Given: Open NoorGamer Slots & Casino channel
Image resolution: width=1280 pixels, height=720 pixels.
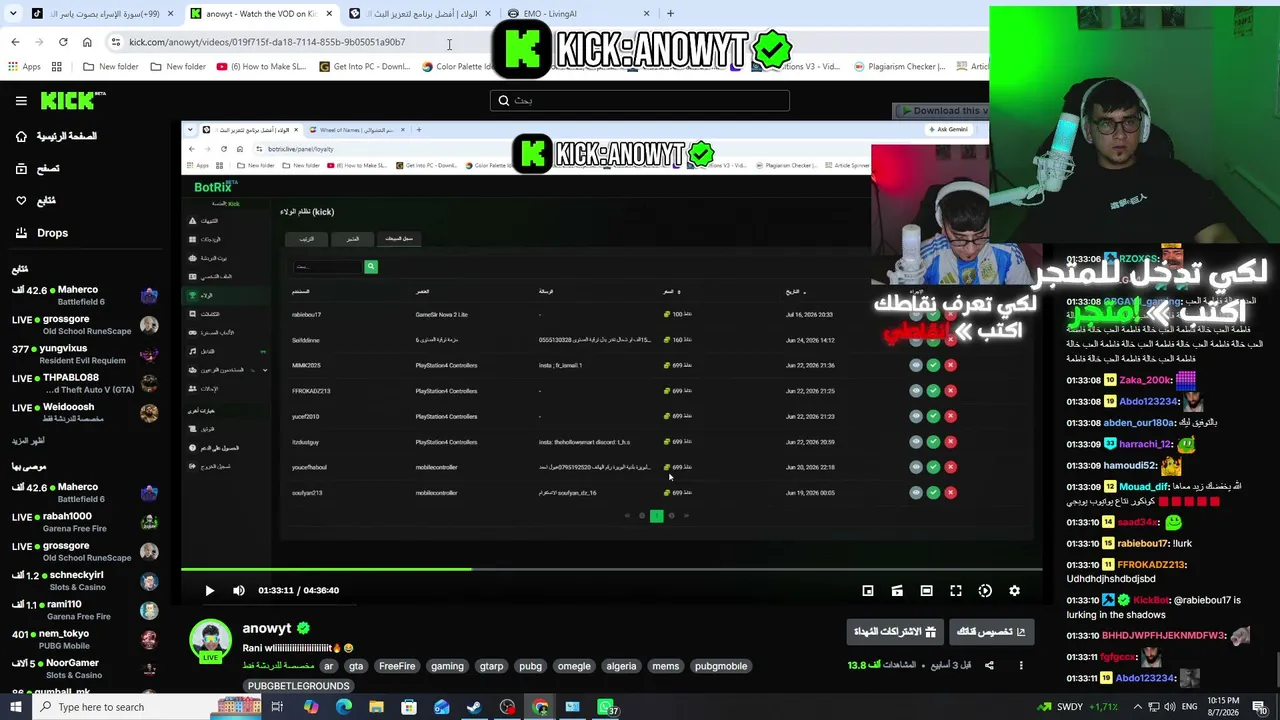Looking at the screenshot, I should [x=85, y=668].
